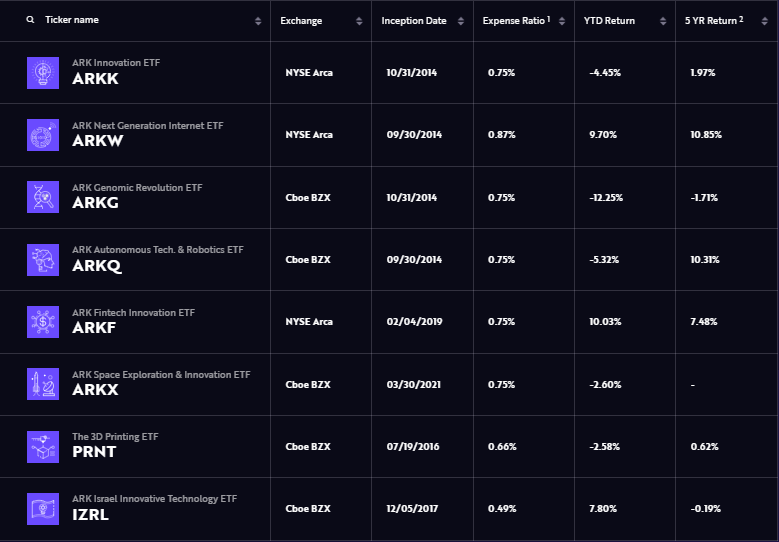The image size is (779, 542).
Task: Sort by Ticker name using its sort arrows
Action: pos(258,21)
